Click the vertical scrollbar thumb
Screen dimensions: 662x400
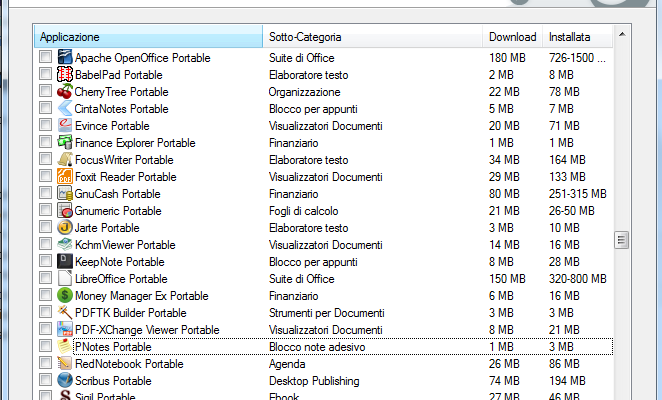tap(621, 240)
